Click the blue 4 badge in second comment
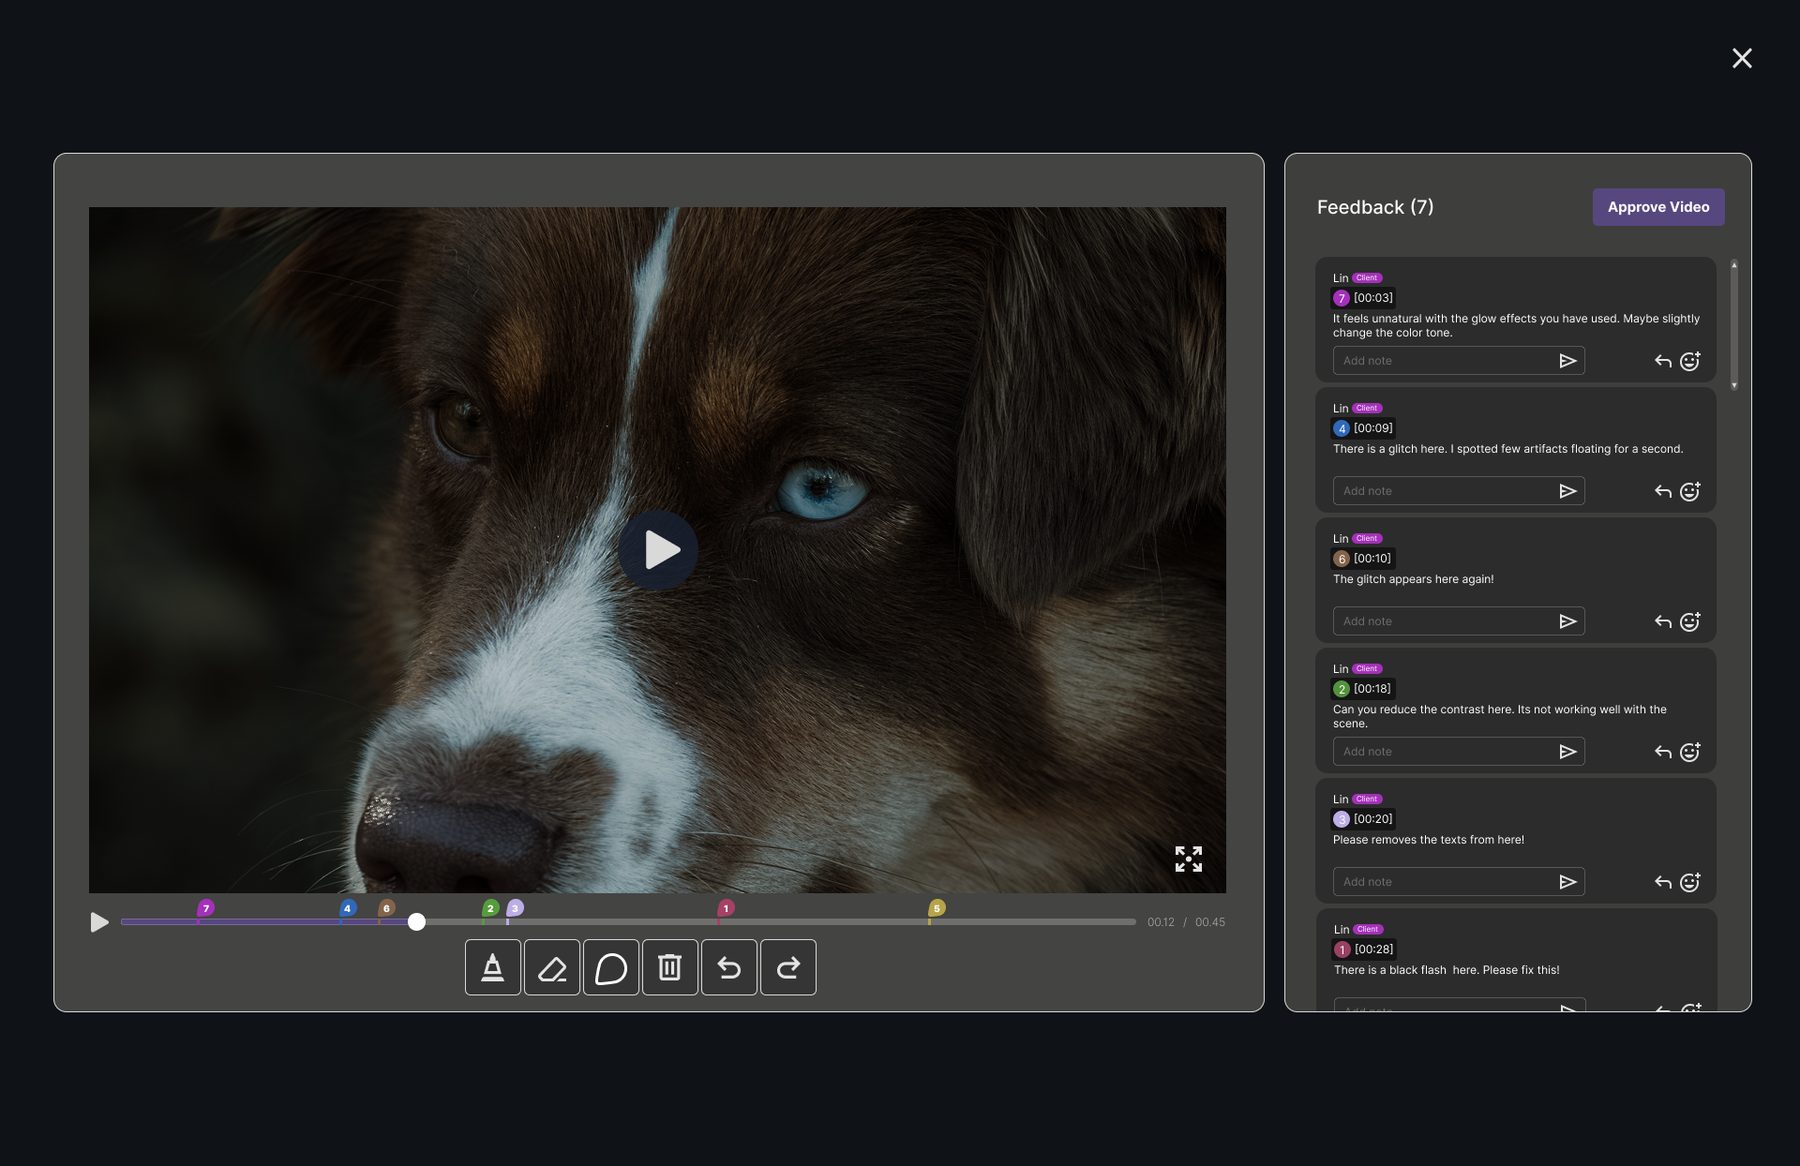The image size is (1800, 1166). [x=1342, y=428]
